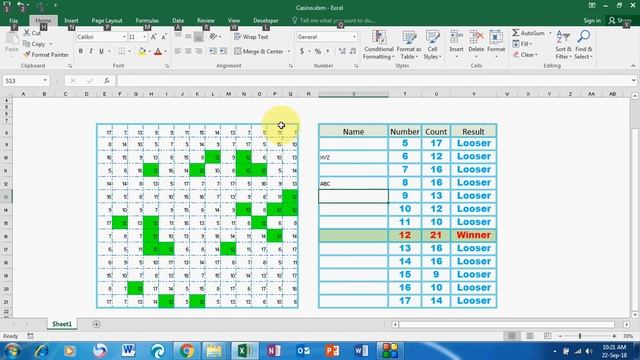Click the Bold formatting button
Image resolution: width=640 pixels, height=360 pixels.
[x=81, y=51]
